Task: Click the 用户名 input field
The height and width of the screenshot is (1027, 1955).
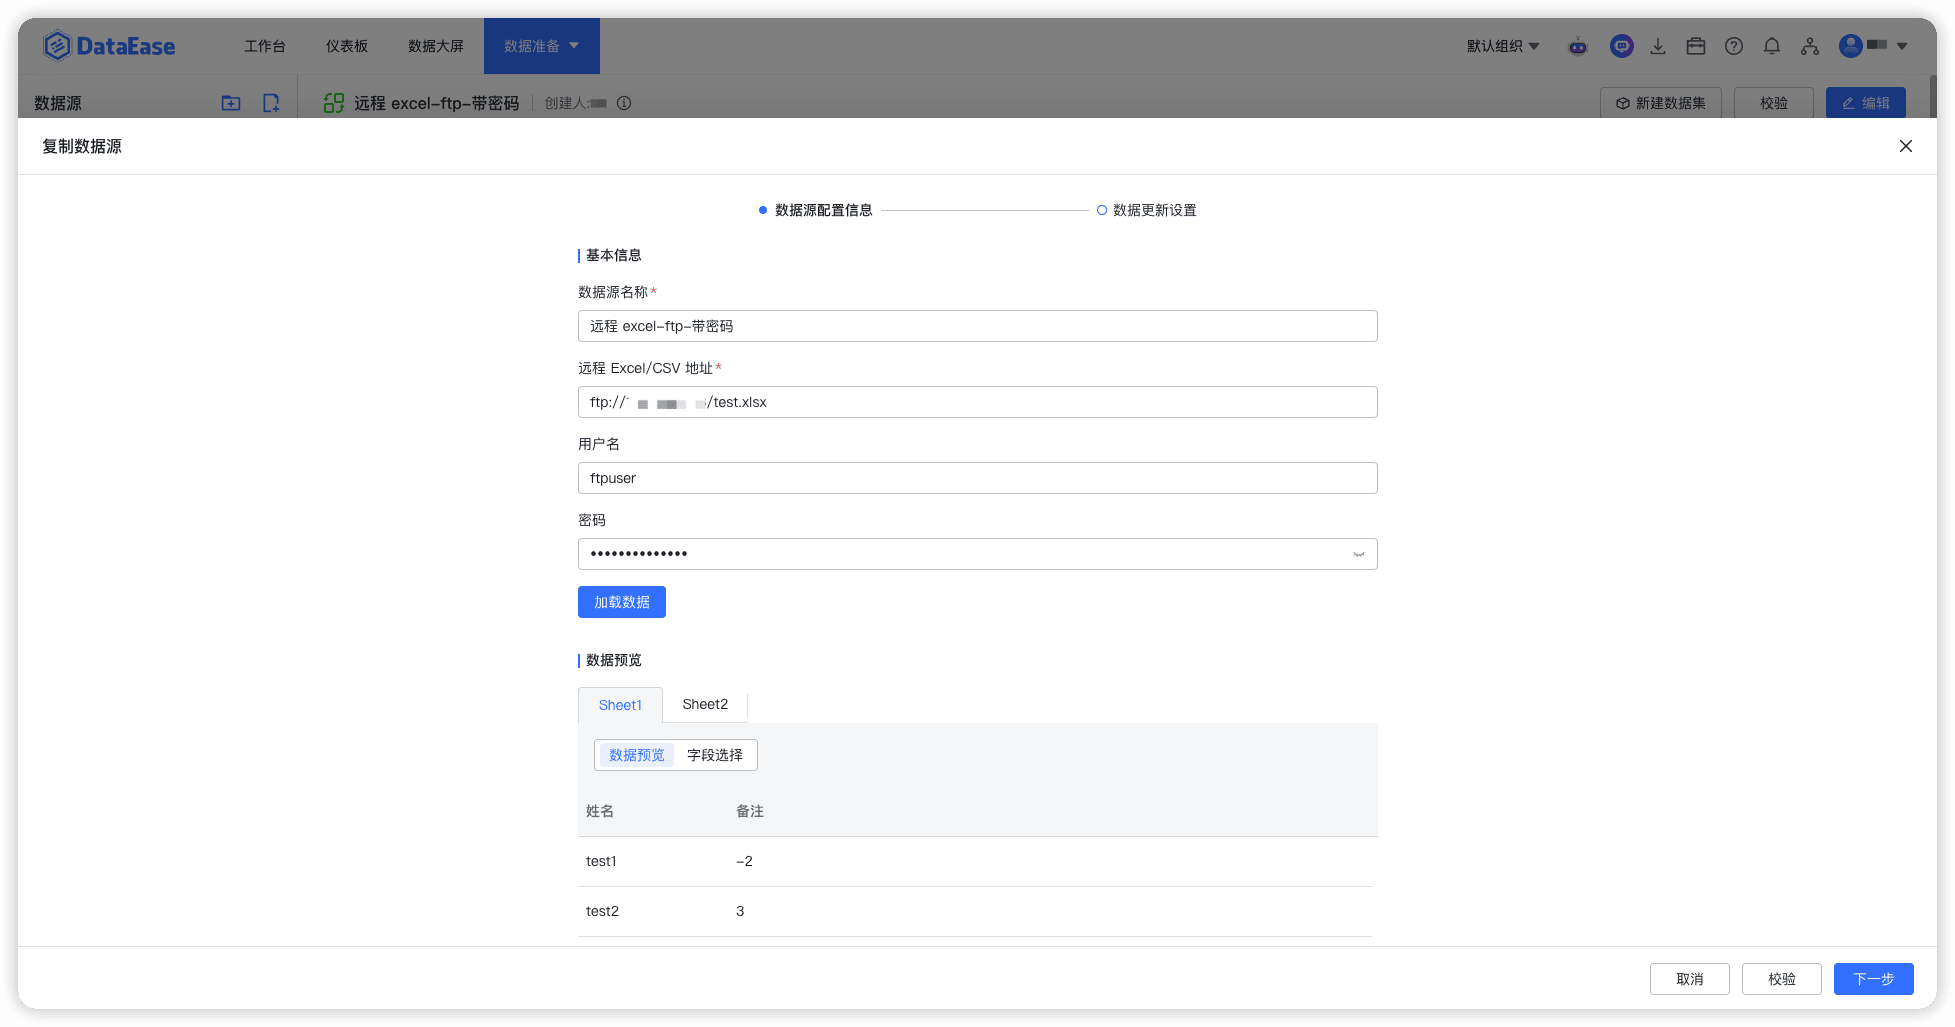Action: coord(978,478)
